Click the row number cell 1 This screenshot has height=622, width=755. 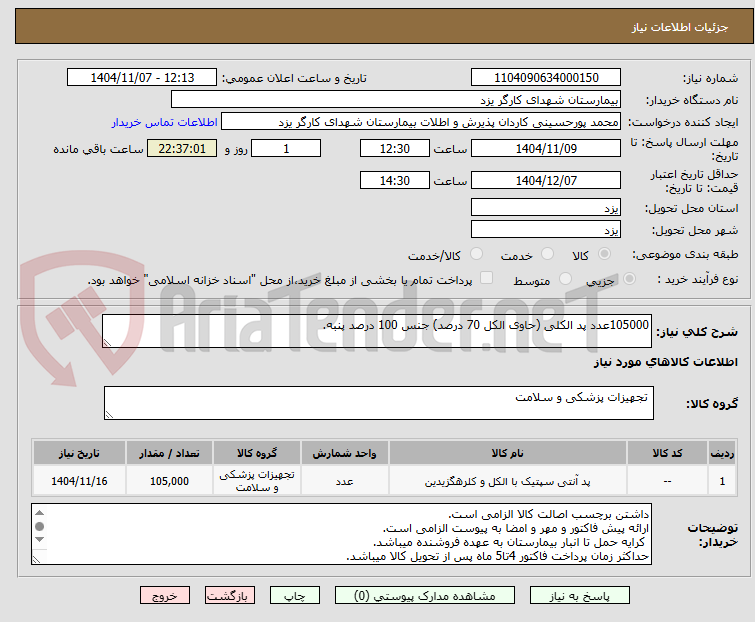pos(722,481)
